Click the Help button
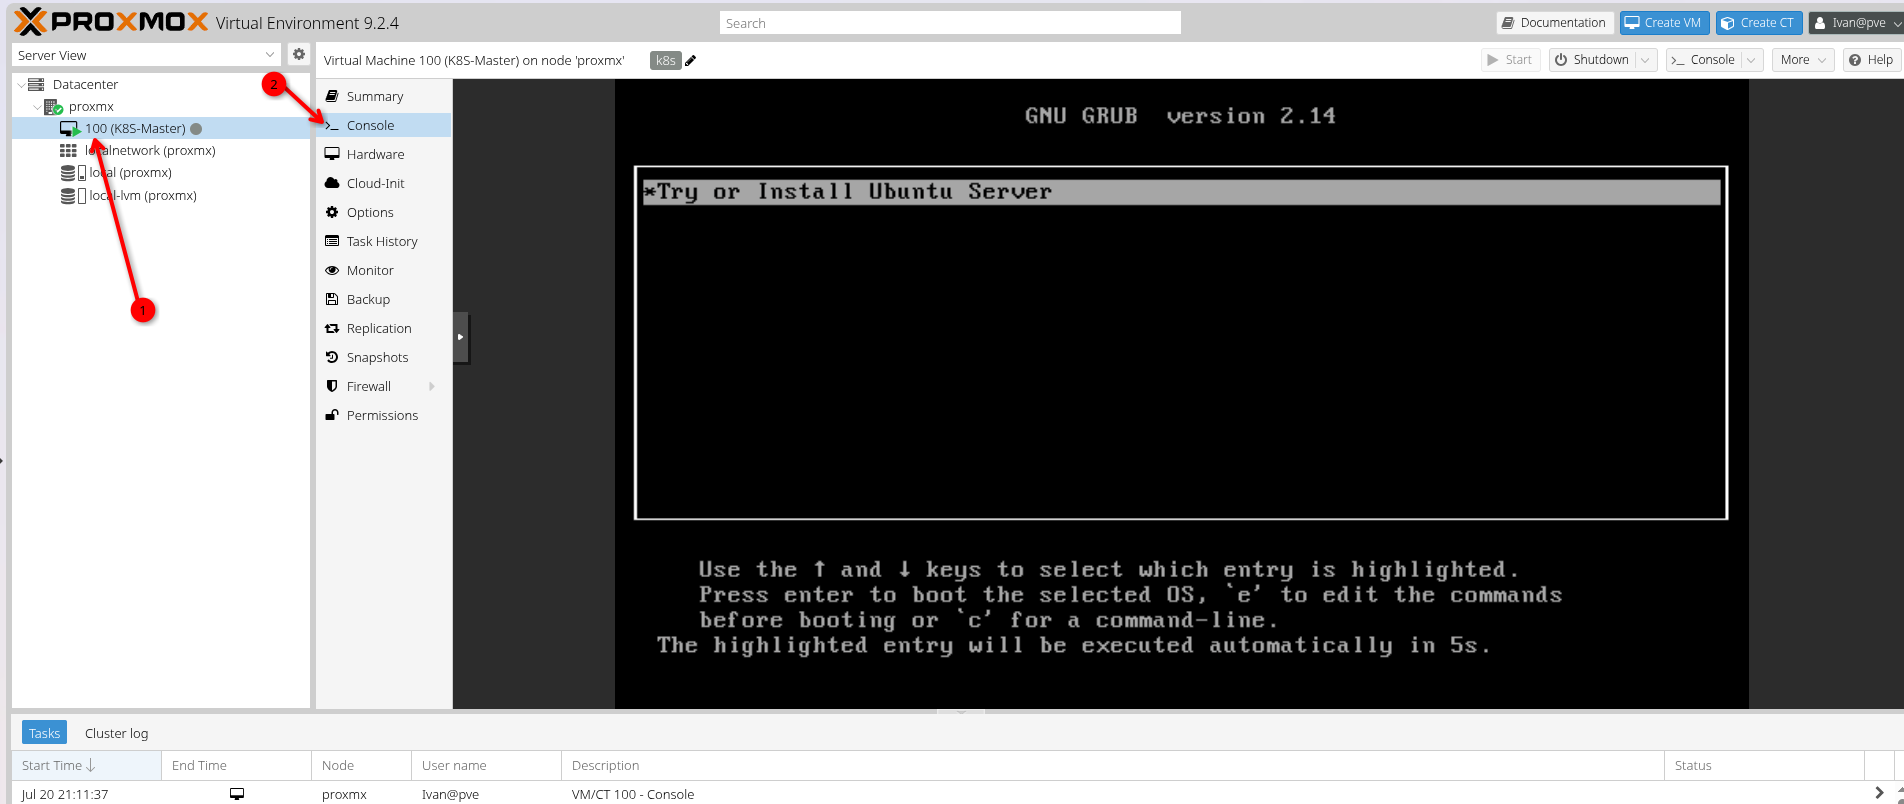Image resolution: width=1904 pixels, height=804 pixels. [1871, 60]
